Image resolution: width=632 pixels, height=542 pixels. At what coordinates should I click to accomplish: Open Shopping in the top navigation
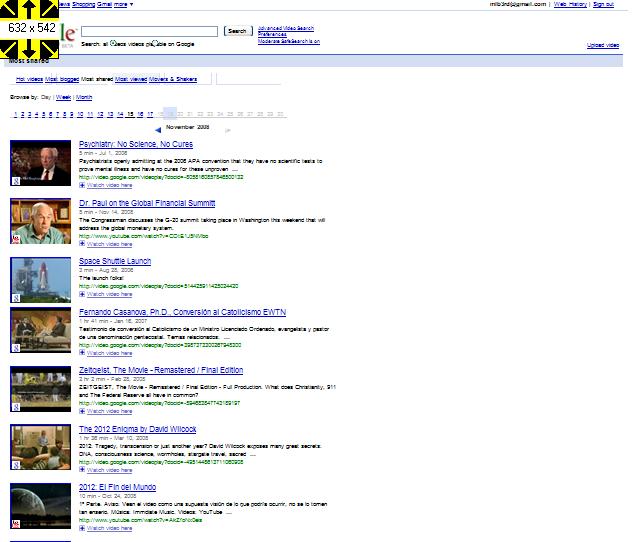coord(83,4)
